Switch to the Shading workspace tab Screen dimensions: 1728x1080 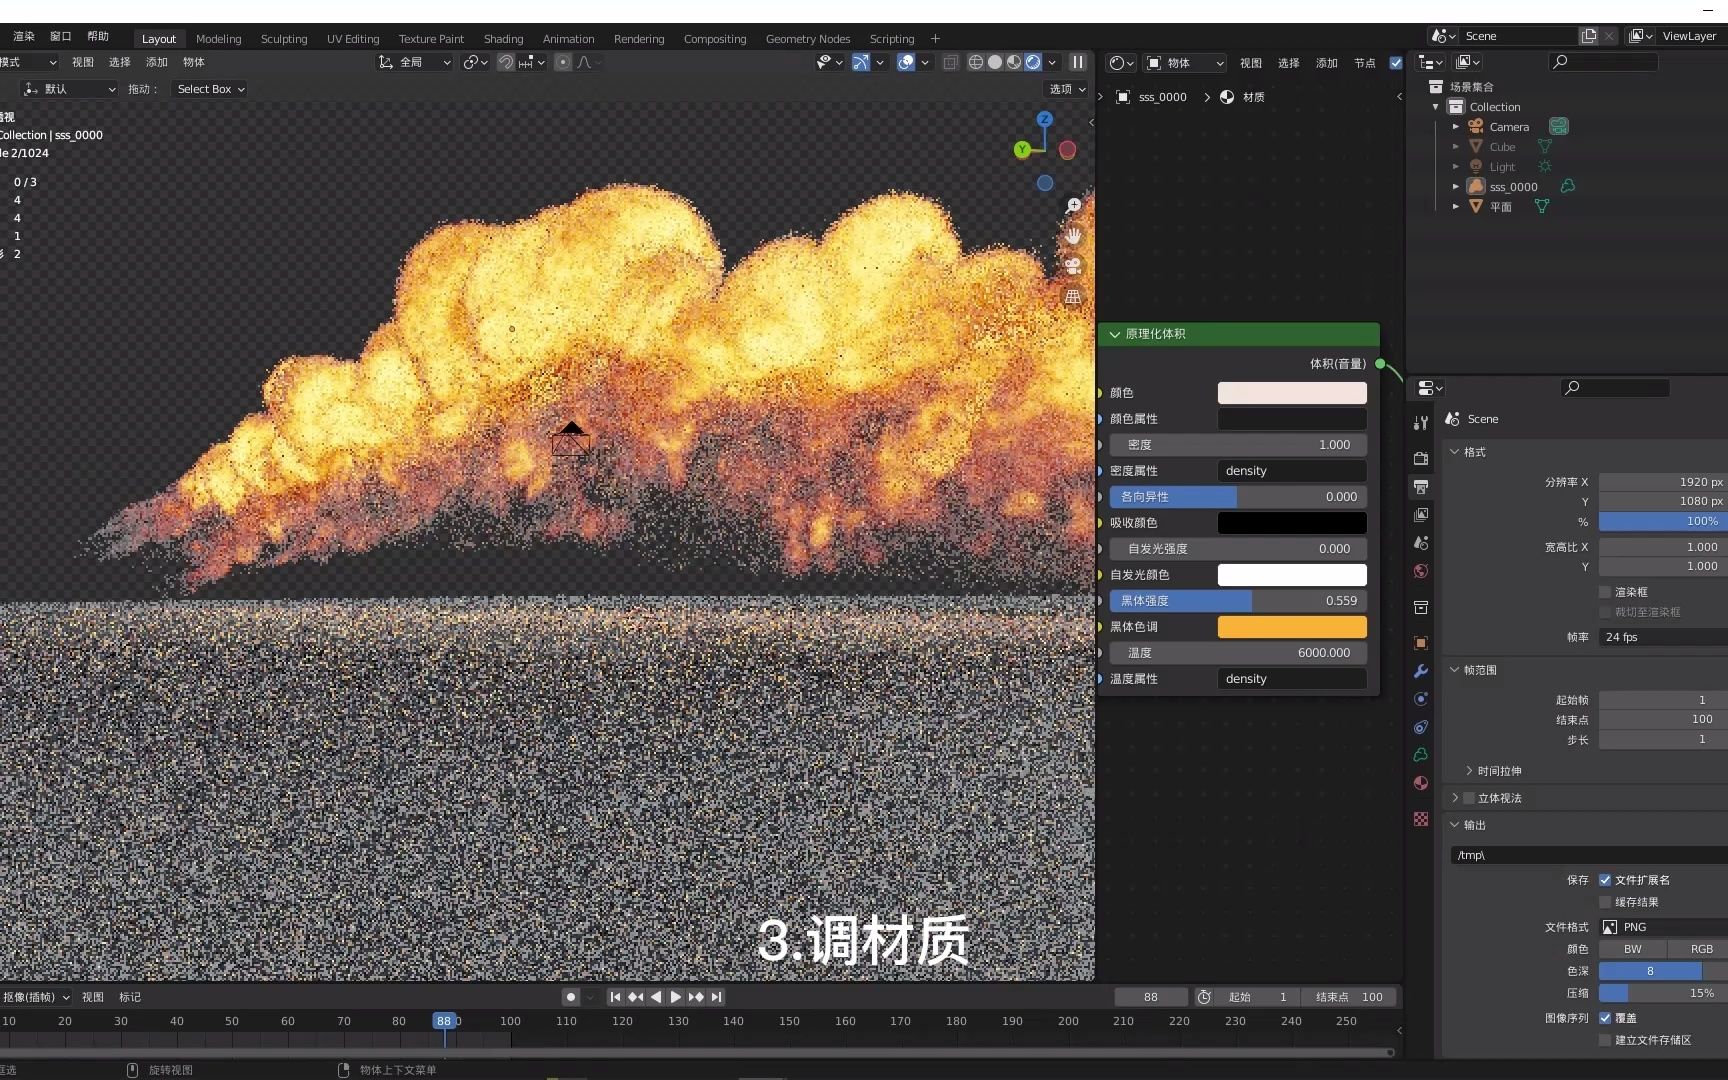[503, 39]
